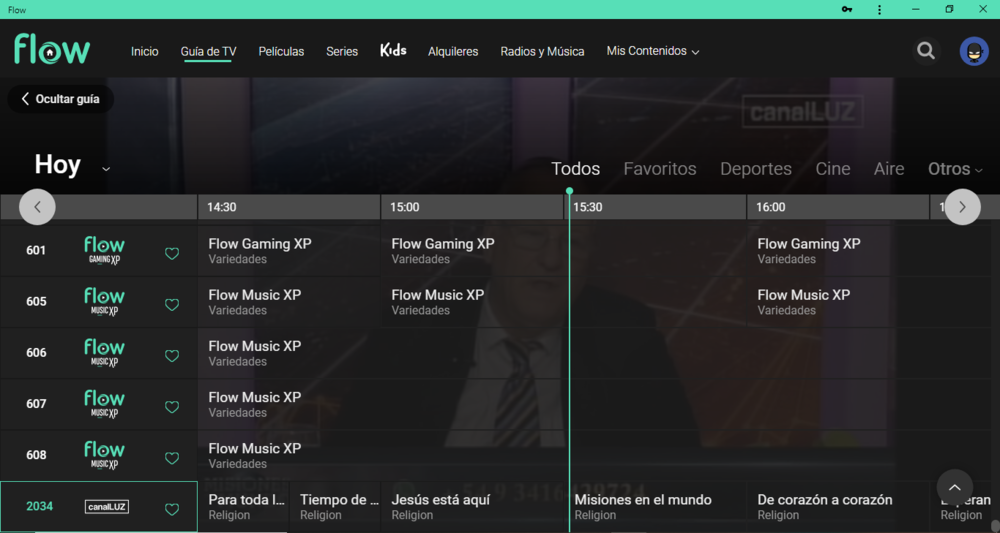Toggle favorite heart for channel 605
Image resolution: width=1000 pixels, height=533 pixels.
pyautogui.click(x=172, y=305)
